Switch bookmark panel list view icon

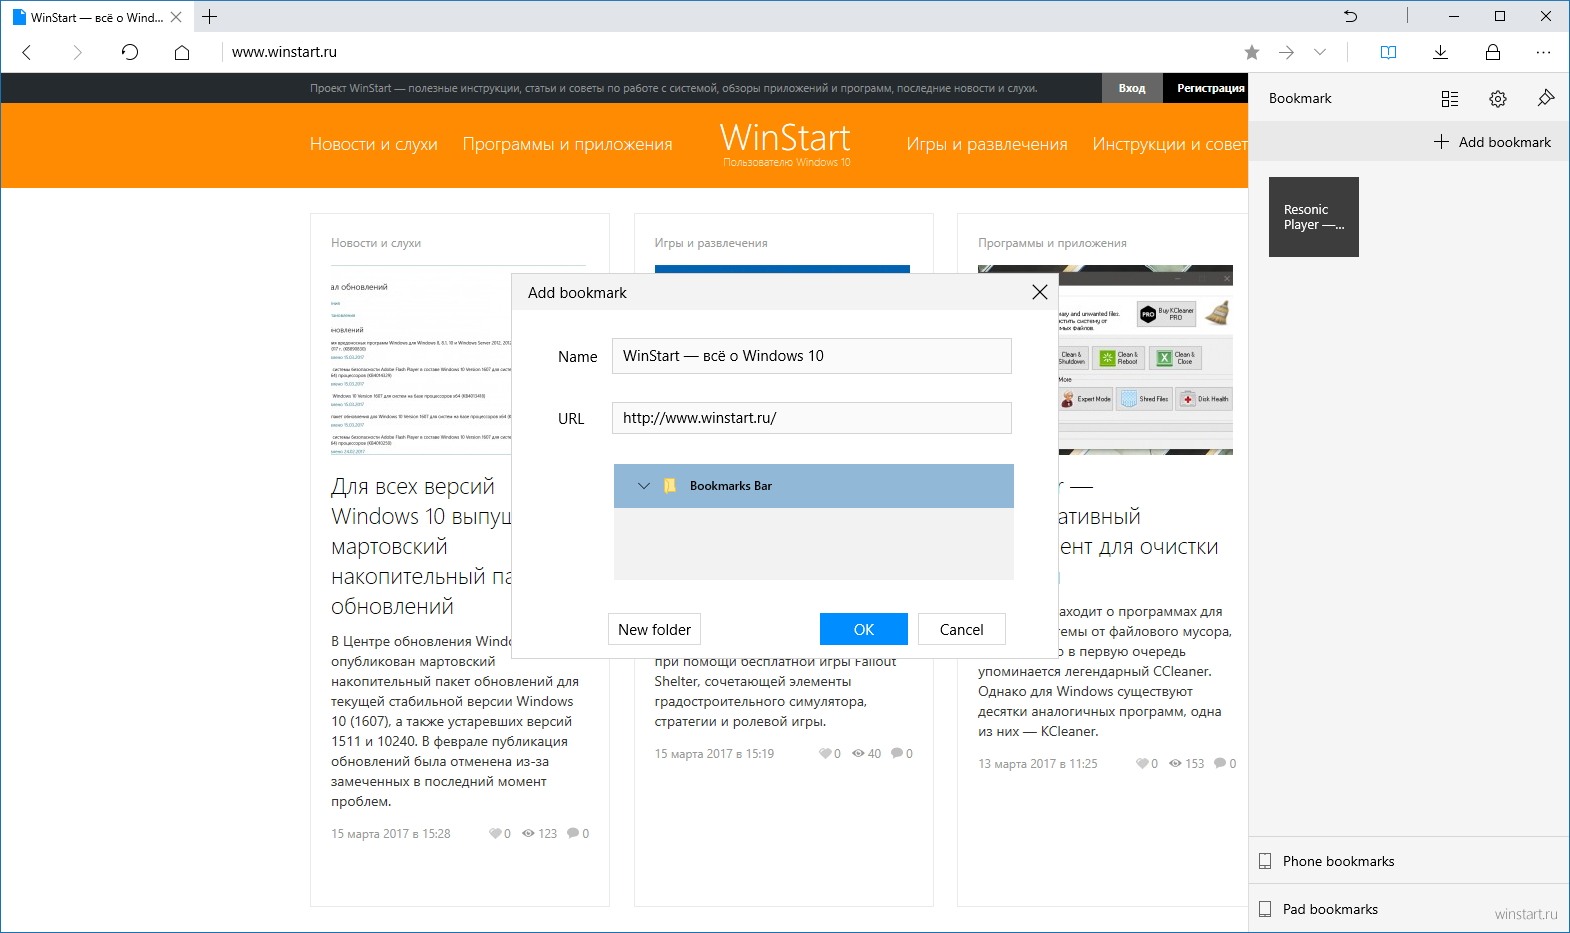[x=1449, y=98]
